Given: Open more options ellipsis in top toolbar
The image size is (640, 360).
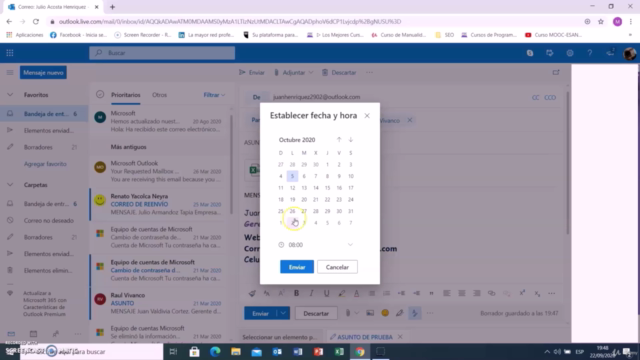Looking at the screenshot, I should [x=369, y=72].
